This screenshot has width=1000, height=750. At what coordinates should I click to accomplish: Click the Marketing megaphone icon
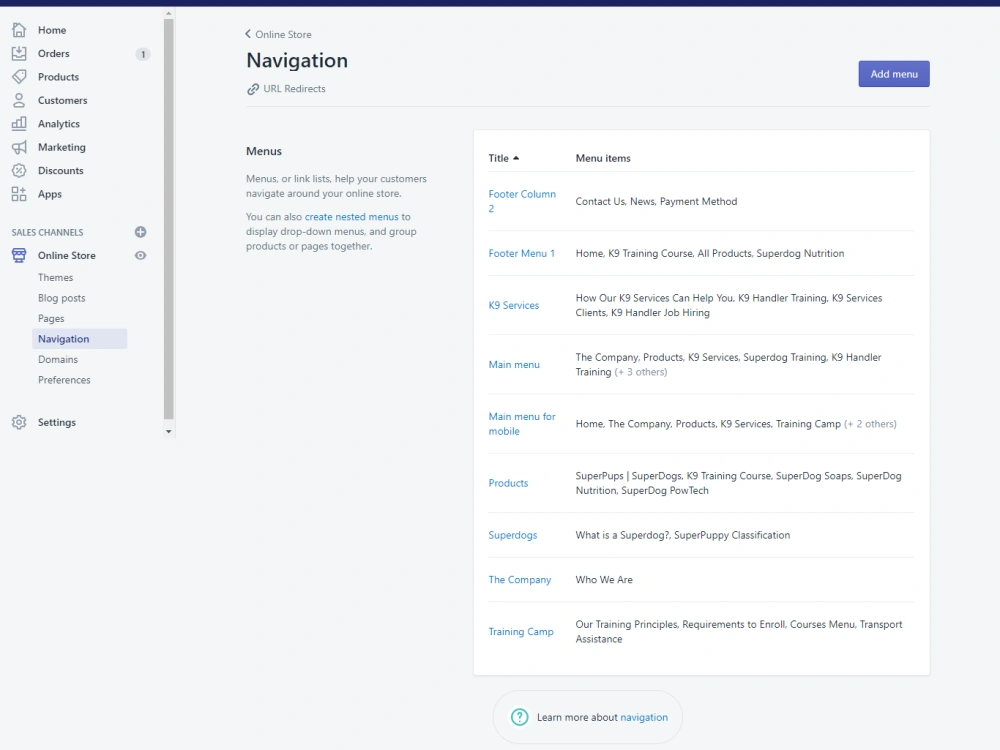tap(19, 147)
